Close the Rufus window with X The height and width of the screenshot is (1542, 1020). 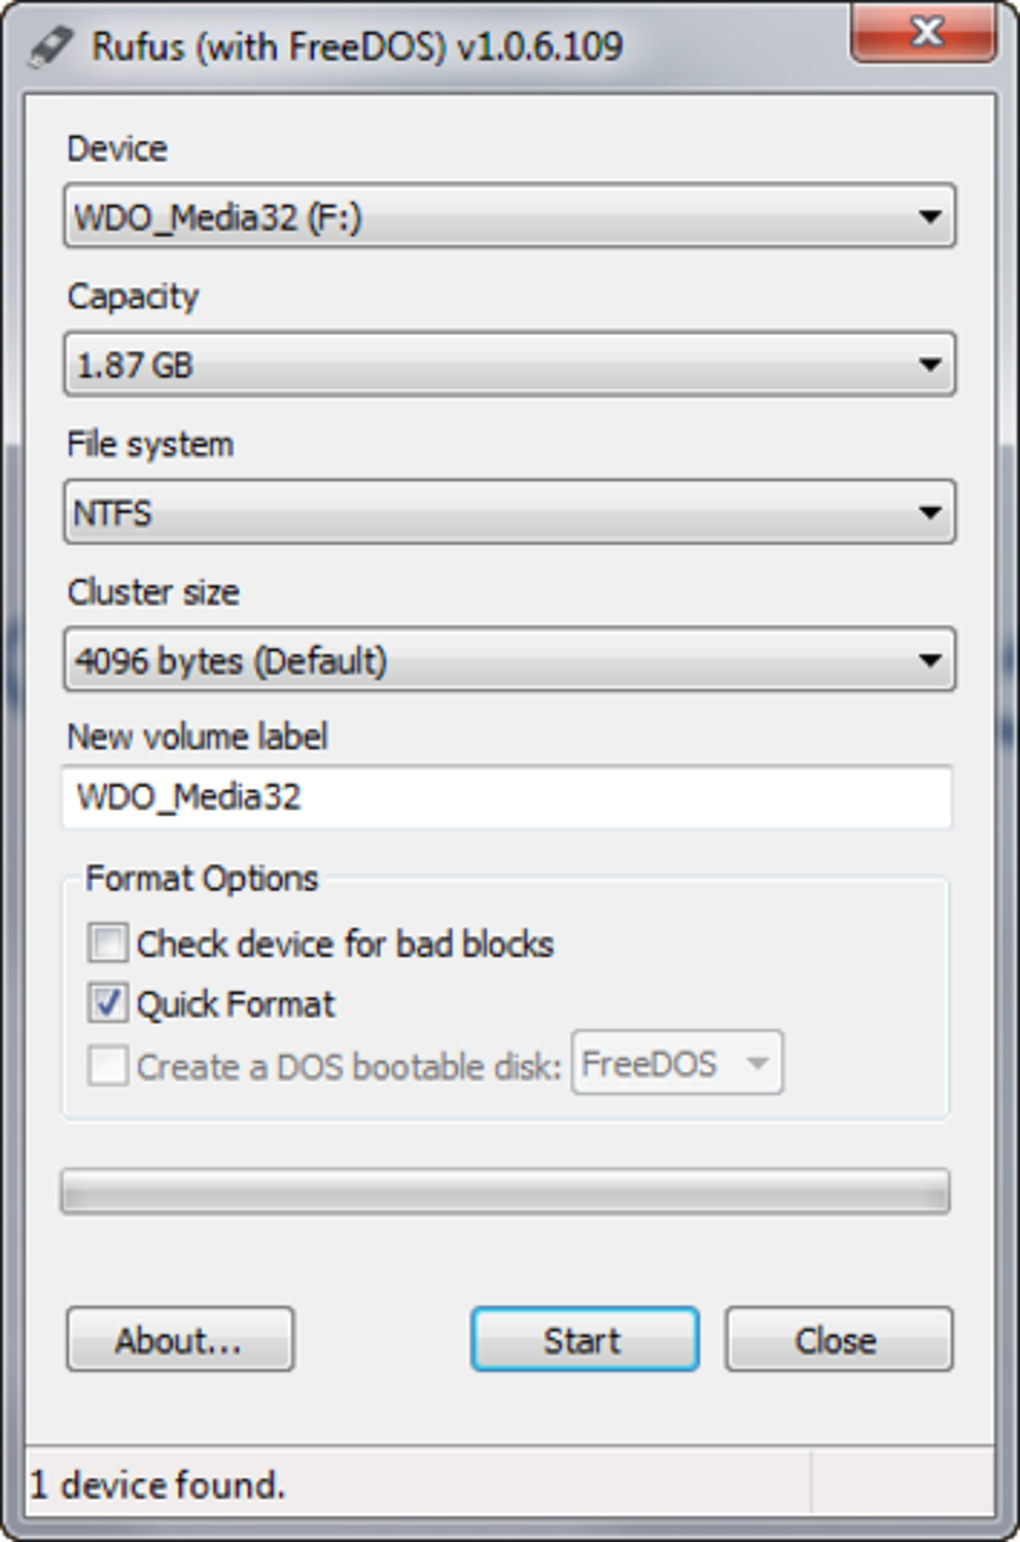[x=924, y=34]
